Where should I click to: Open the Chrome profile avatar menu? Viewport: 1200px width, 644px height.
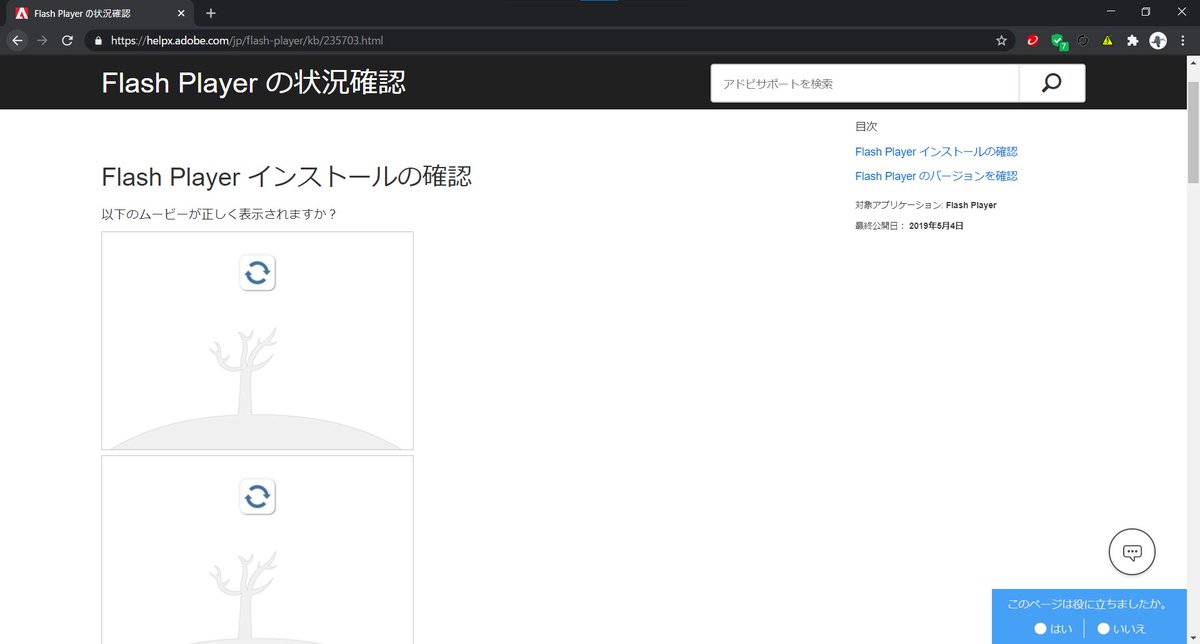1158,41
